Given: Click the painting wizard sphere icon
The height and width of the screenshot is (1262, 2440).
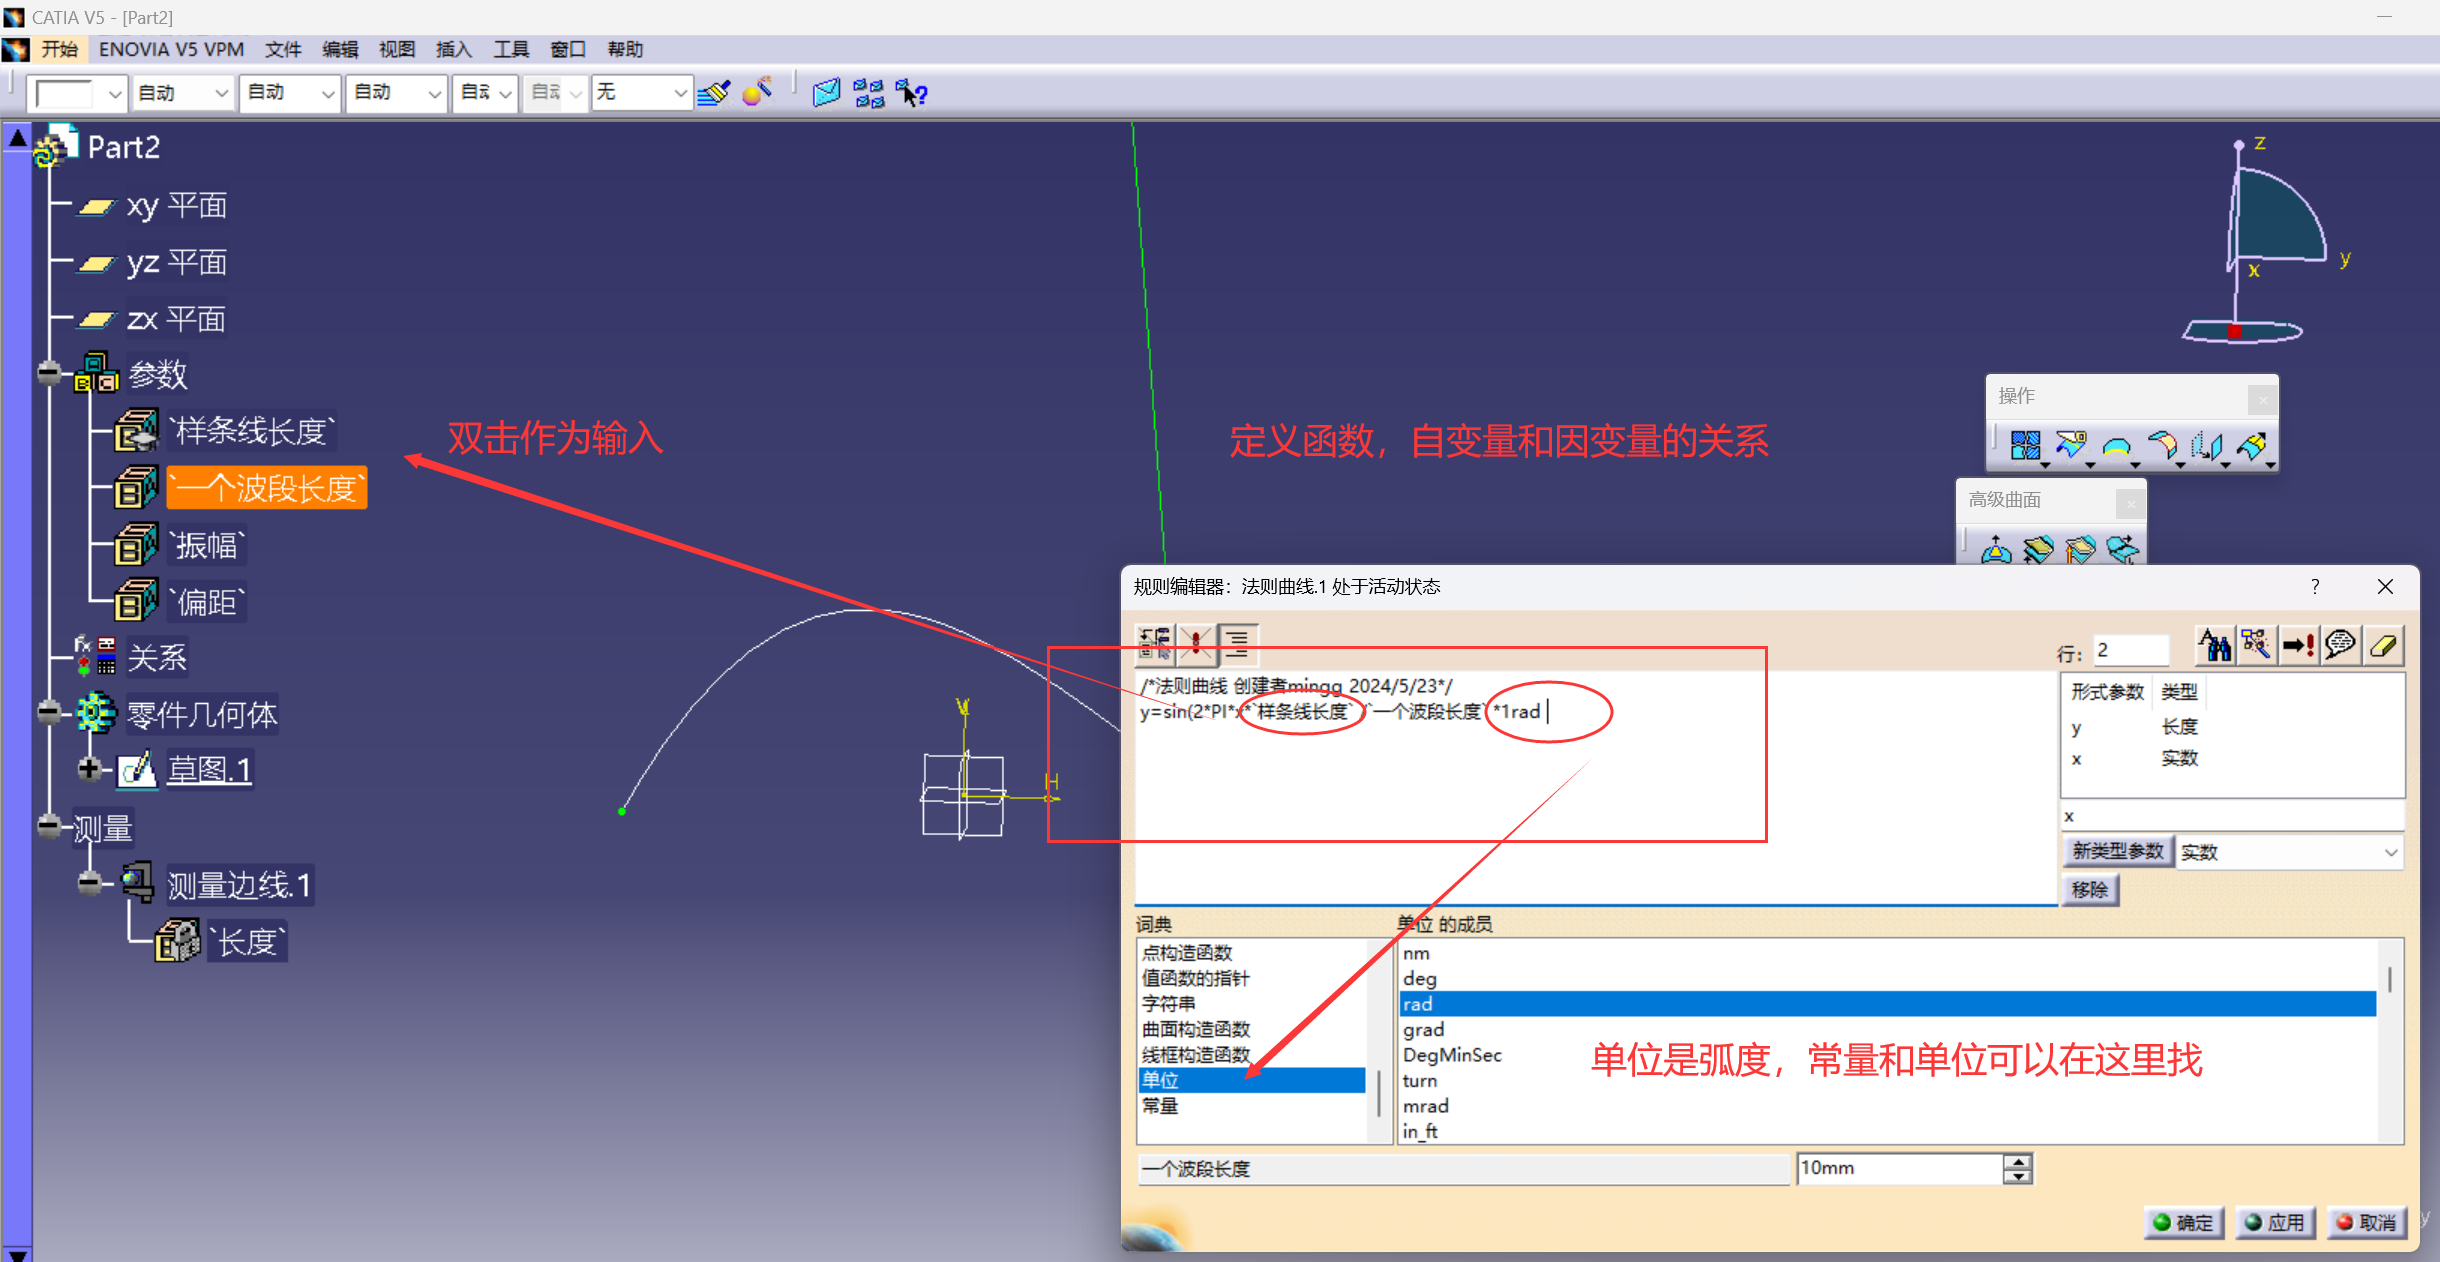Looking at the screenshot, I should tap(758, 92).
